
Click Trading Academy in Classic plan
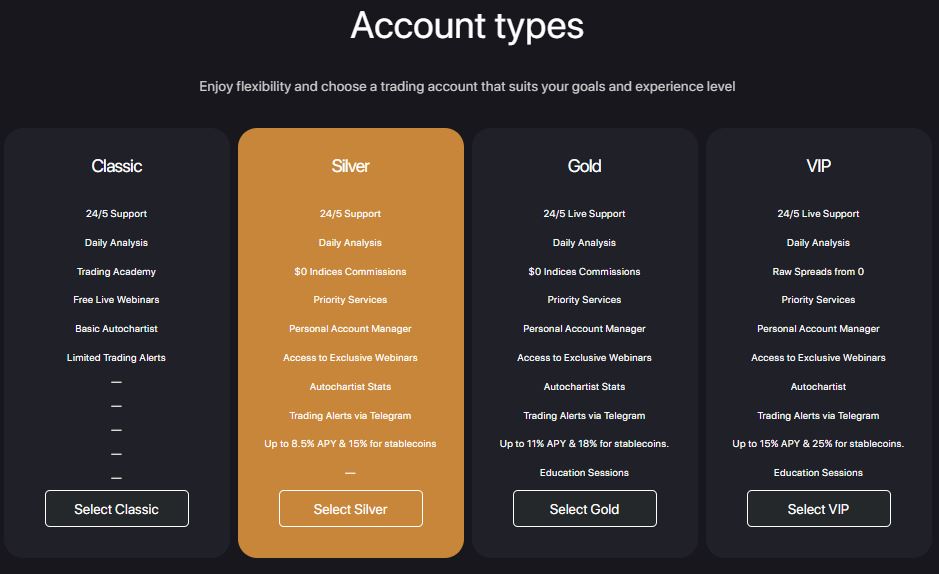(x=116, y=272)
